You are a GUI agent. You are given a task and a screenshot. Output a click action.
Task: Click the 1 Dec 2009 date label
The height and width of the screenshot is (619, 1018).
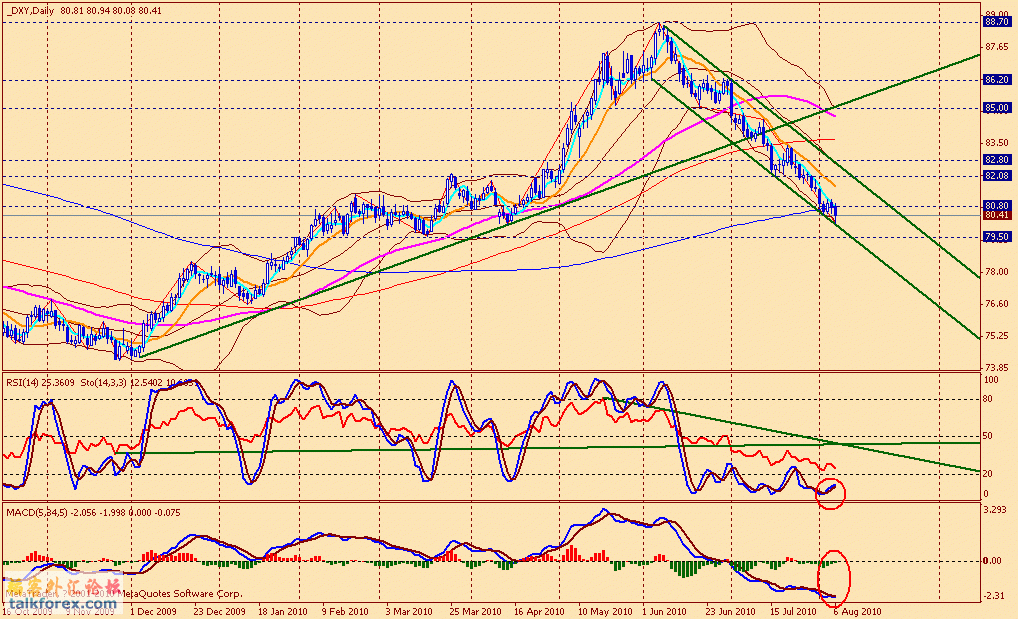coord(153,612)
